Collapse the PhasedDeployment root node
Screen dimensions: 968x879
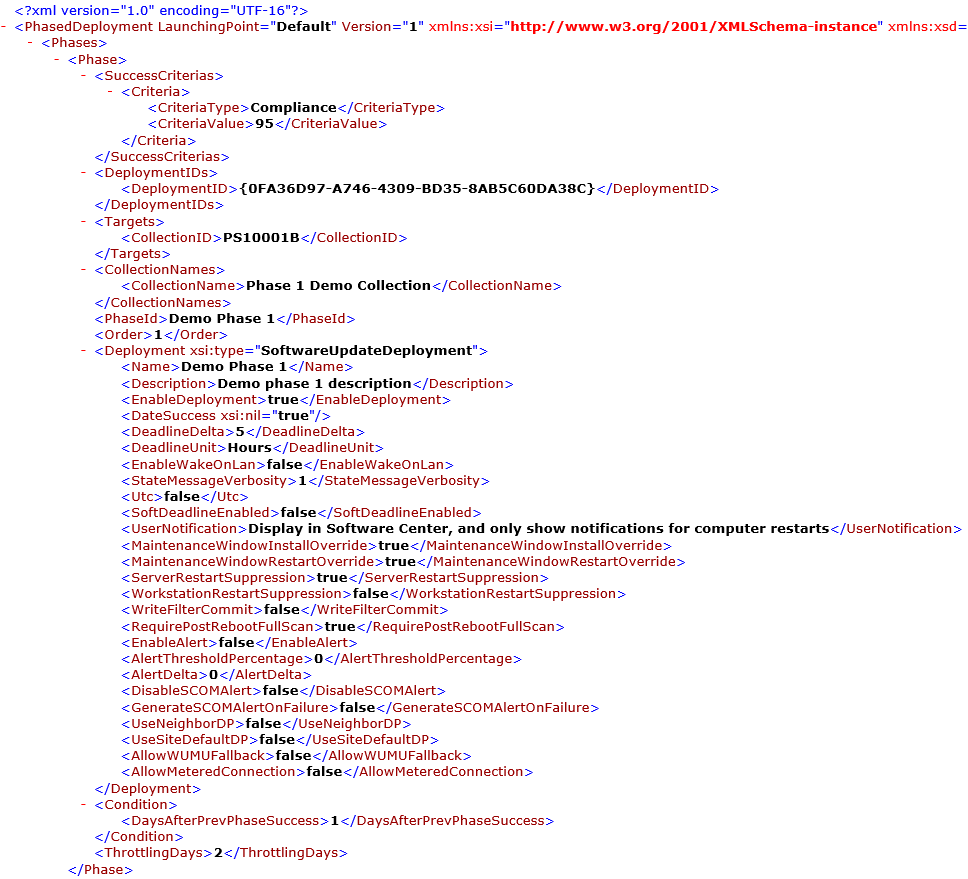coord(4,27)
